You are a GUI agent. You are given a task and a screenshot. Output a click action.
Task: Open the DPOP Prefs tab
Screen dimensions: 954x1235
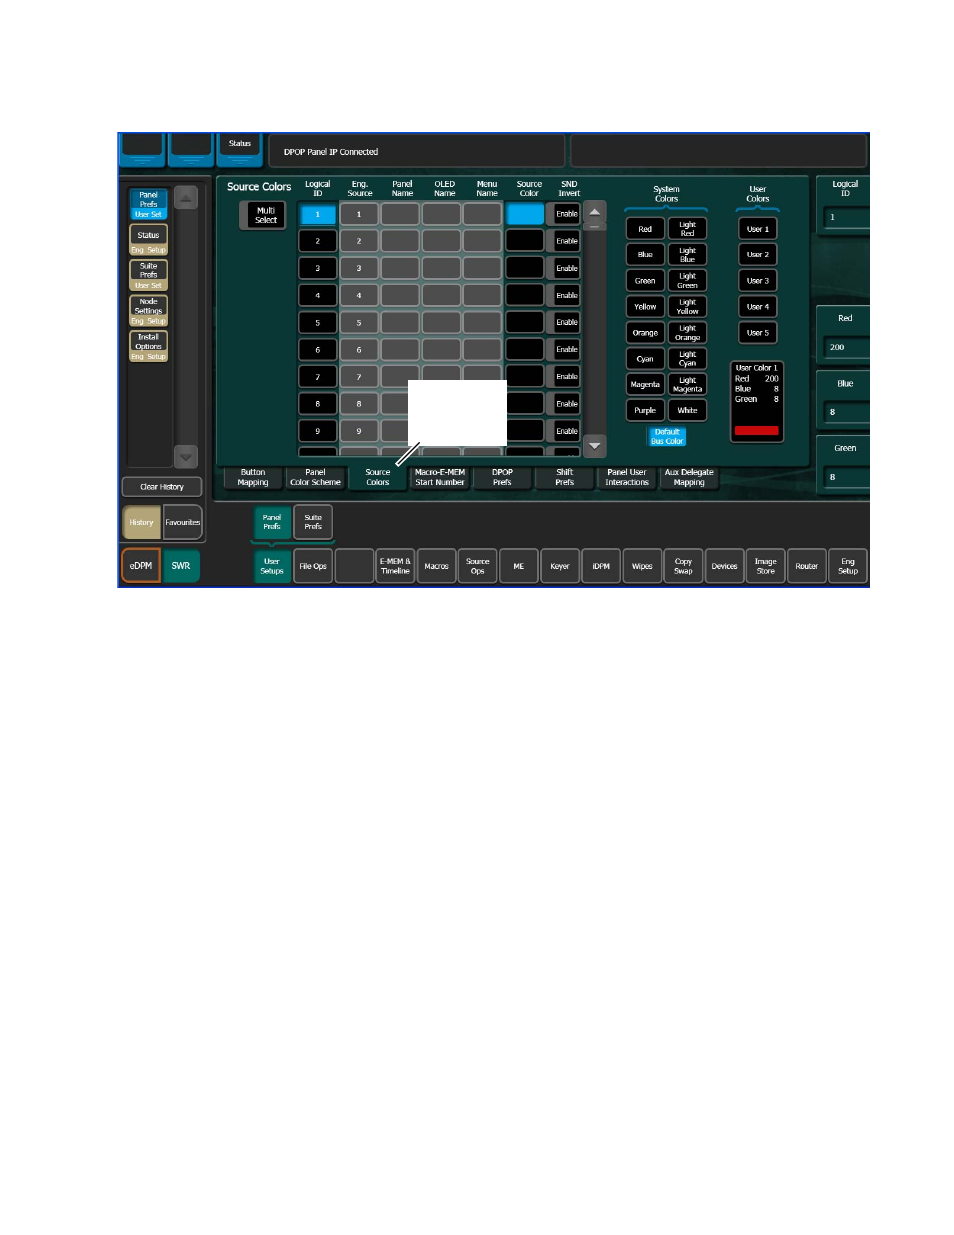pyautogui.click(x=502, y=478)
